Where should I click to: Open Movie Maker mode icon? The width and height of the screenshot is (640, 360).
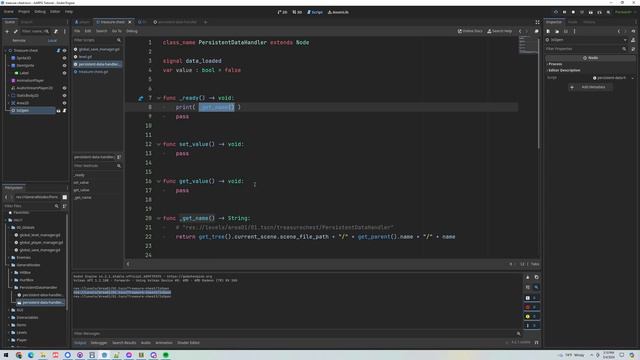pos(608,12)
